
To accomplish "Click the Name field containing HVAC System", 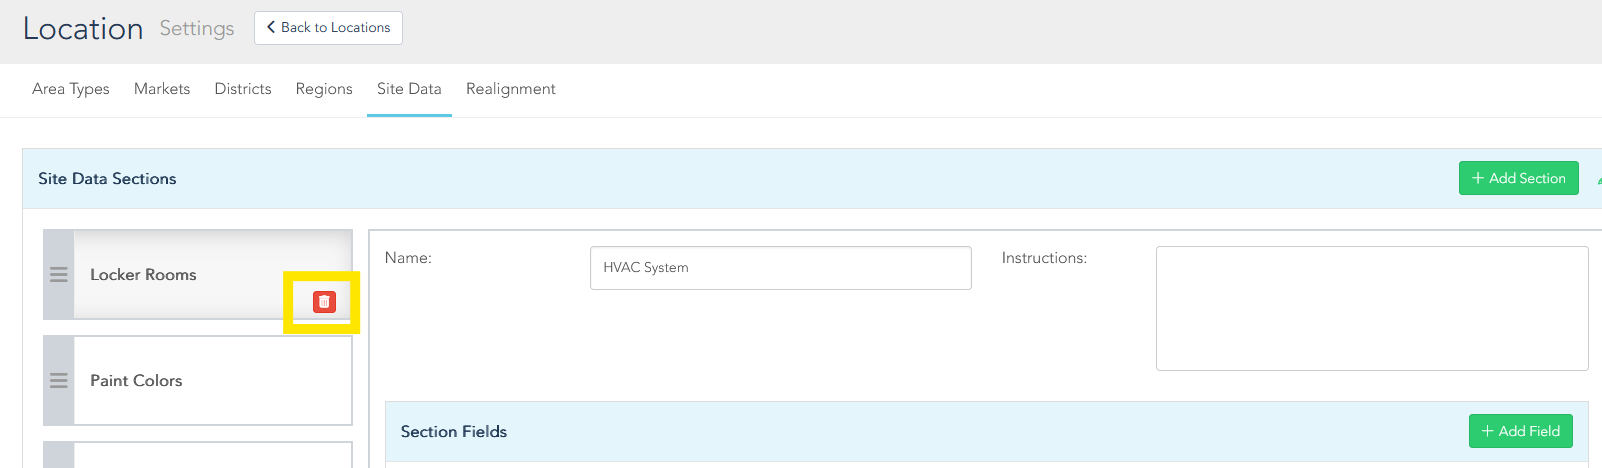I will tap(780, 268).
